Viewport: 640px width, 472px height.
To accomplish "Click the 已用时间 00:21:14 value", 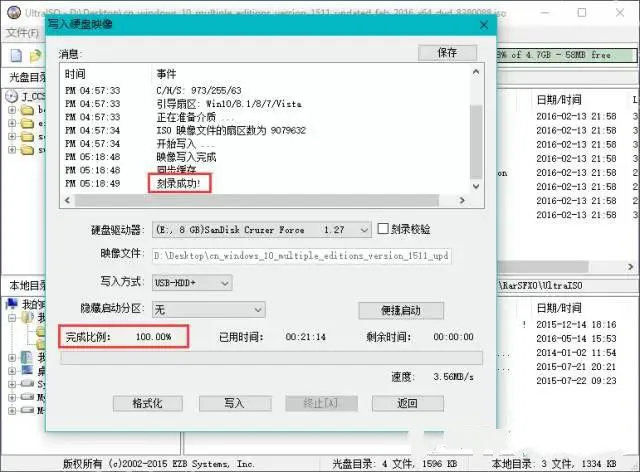I will coord(305,337).
